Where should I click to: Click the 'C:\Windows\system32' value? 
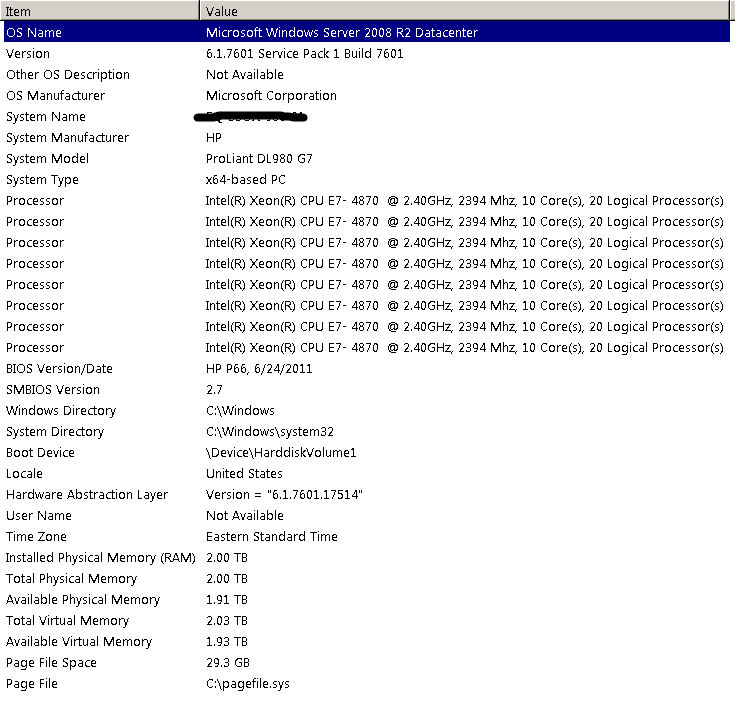point(270,432)
